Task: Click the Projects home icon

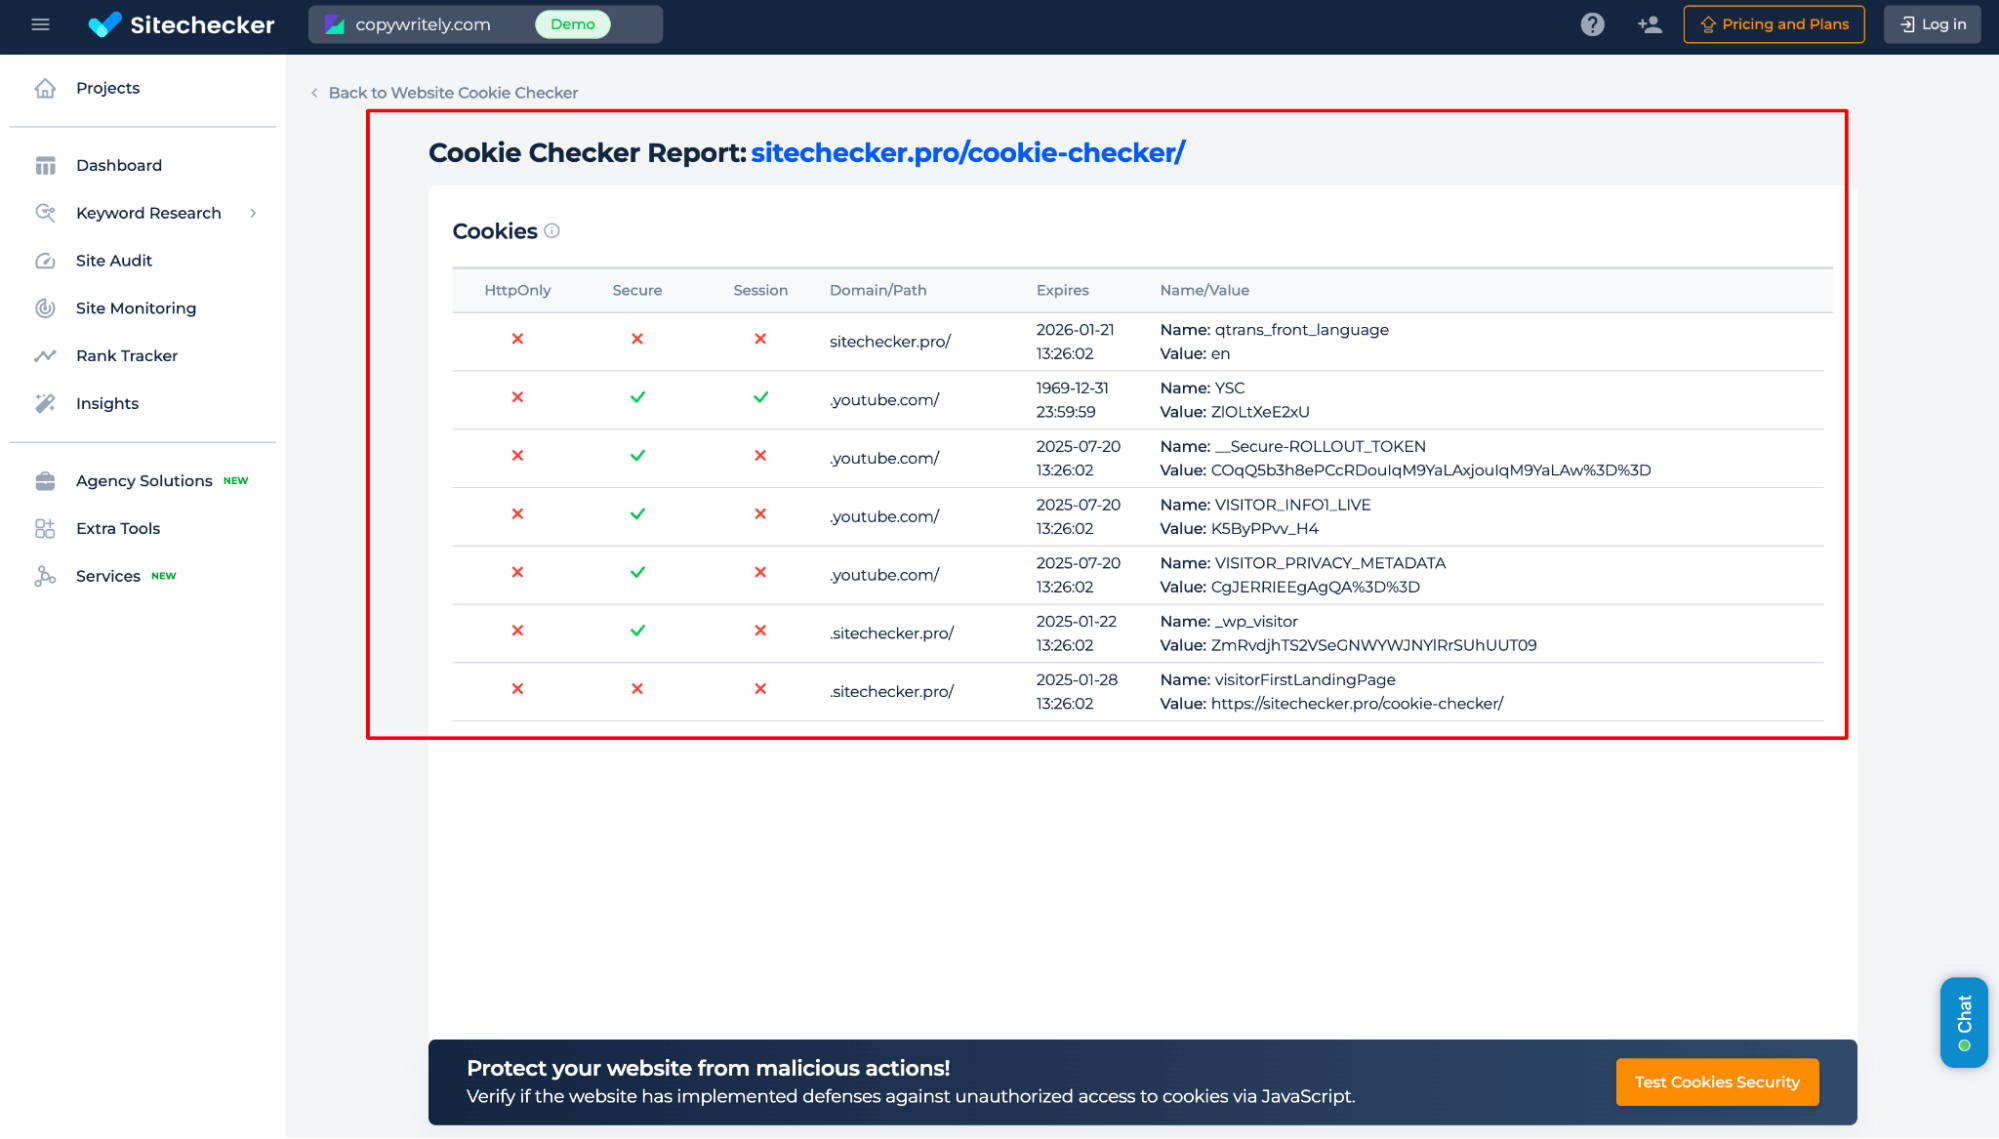Action: coord(45,88)
